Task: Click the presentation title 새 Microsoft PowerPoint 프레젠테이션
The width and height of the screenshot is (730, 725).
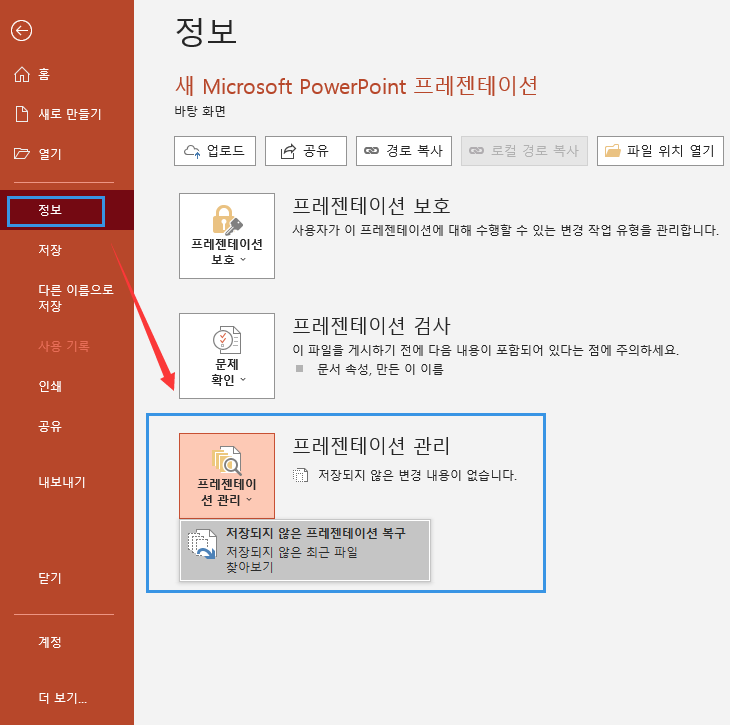Action: pyautogui.click(x=357, y=86)
